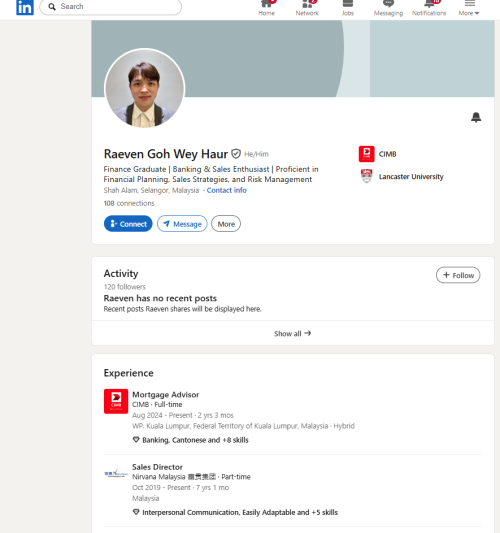
Task: Click the 'Shah Alam, Selangor, Malaysia' location text
Action: click(151, 190)
